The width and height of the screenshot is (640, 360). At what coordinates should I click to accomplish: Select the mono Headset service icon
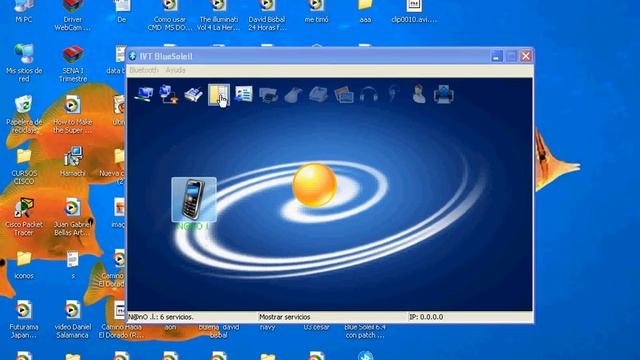393,94
